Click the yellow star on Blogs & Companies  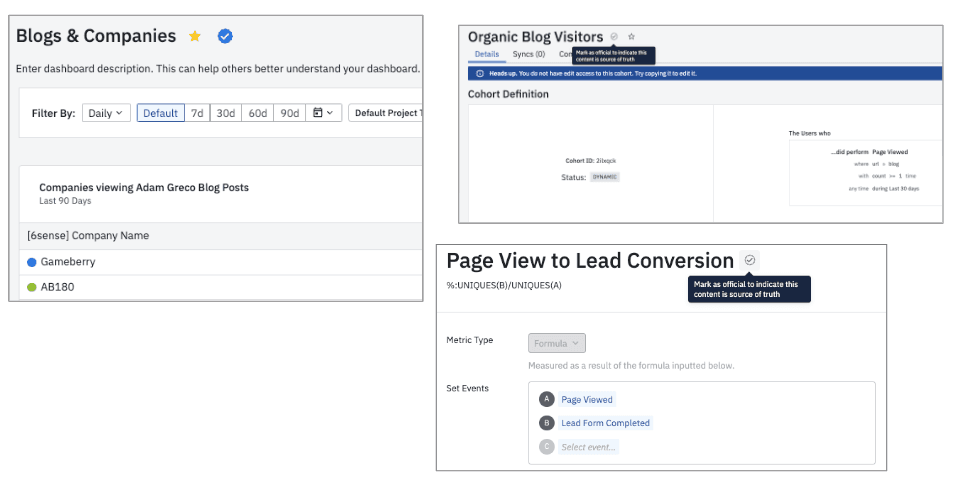(x=196, y=36)
